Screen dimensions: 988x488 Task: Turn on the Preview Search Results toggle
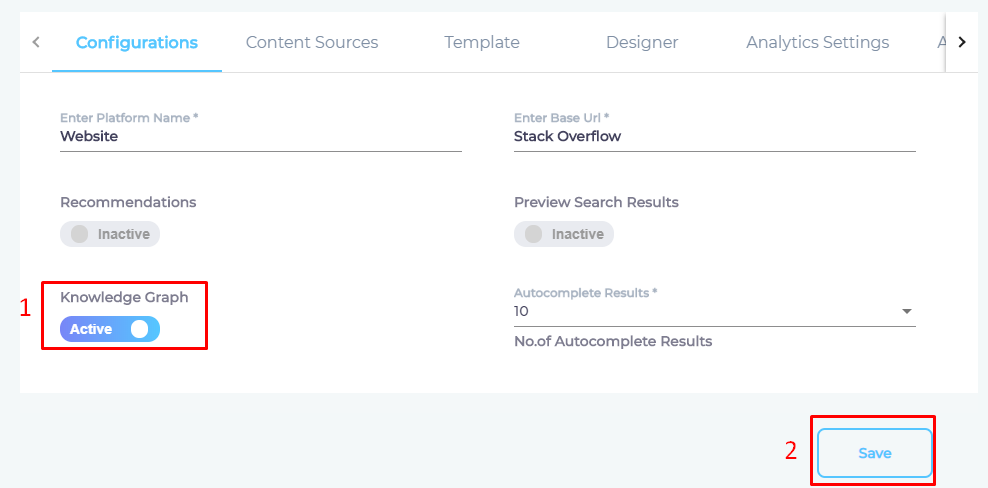564,234
